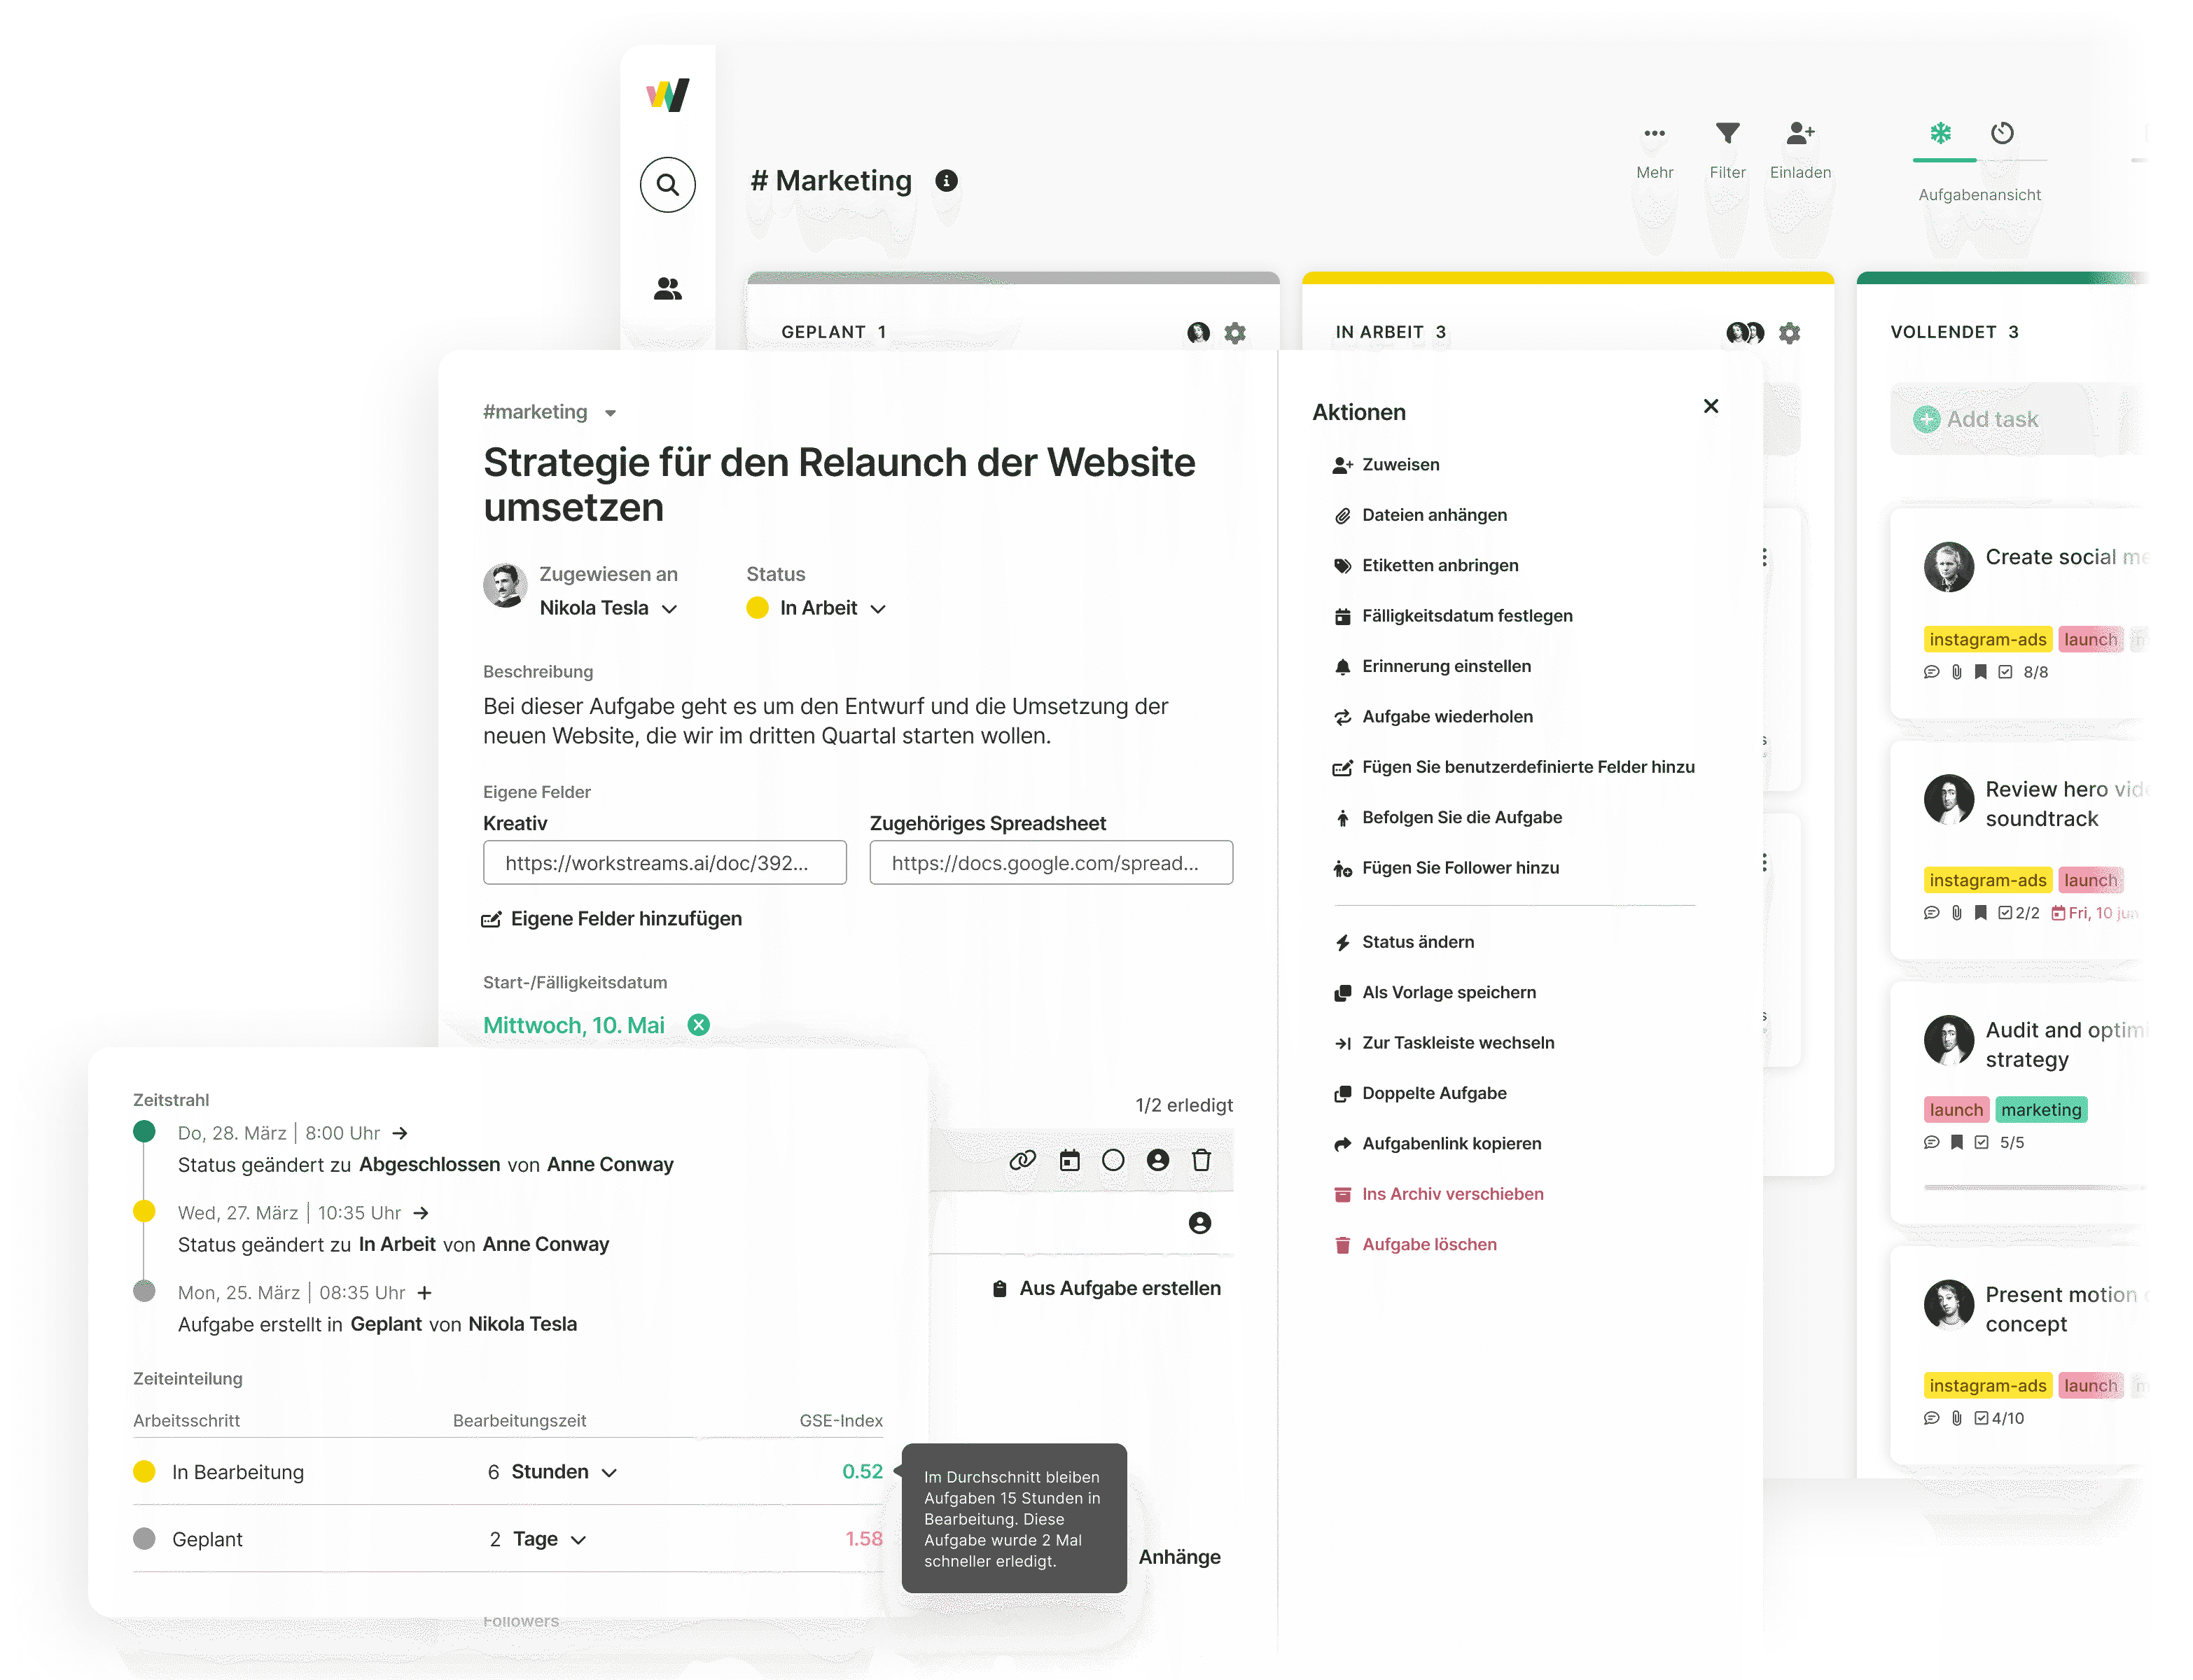
Task: Open settings gear of Geplant column
Action: [1235, 333]
